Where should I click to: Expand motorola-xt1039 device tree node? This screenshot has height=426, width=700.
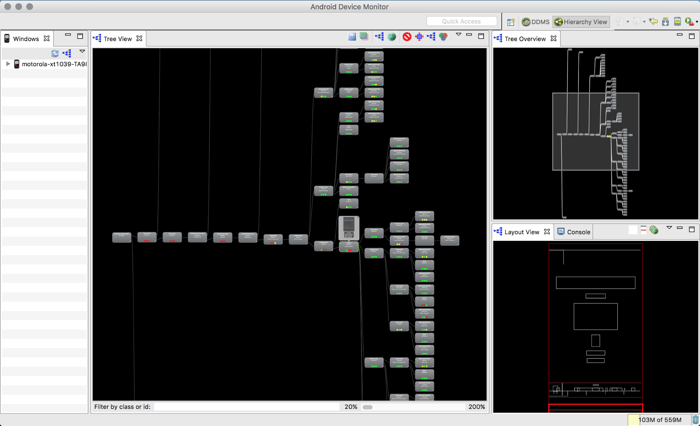(8, 64)
